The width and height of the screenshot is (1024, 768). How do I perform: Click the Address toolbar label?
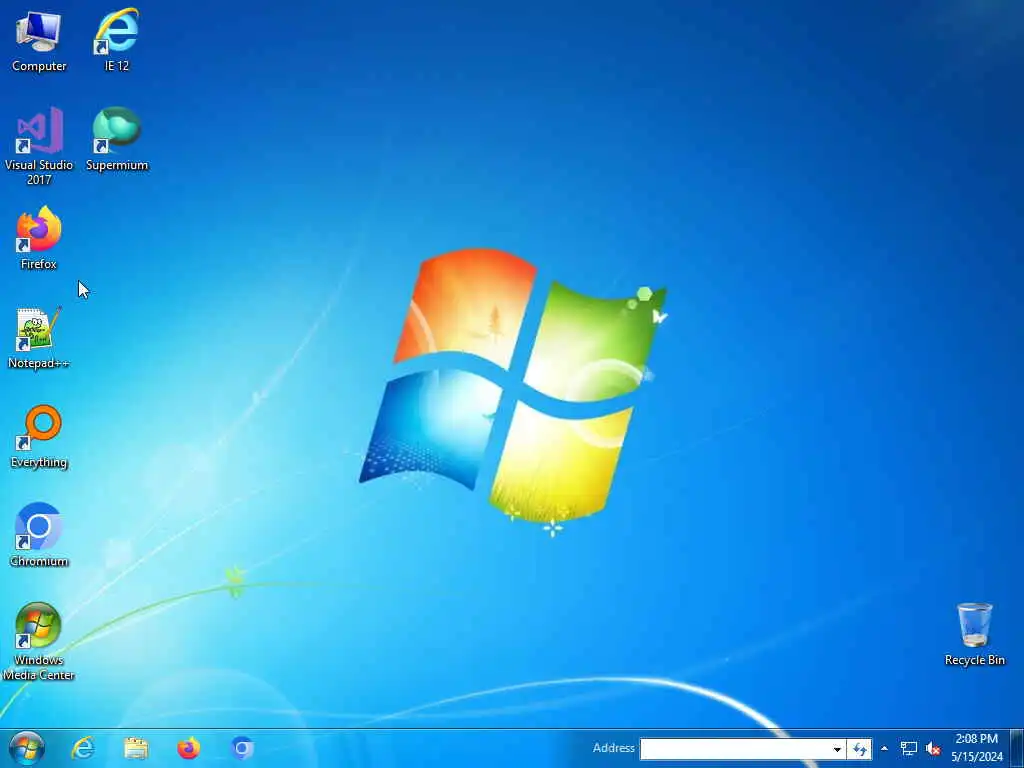click(x=613, y=748)
